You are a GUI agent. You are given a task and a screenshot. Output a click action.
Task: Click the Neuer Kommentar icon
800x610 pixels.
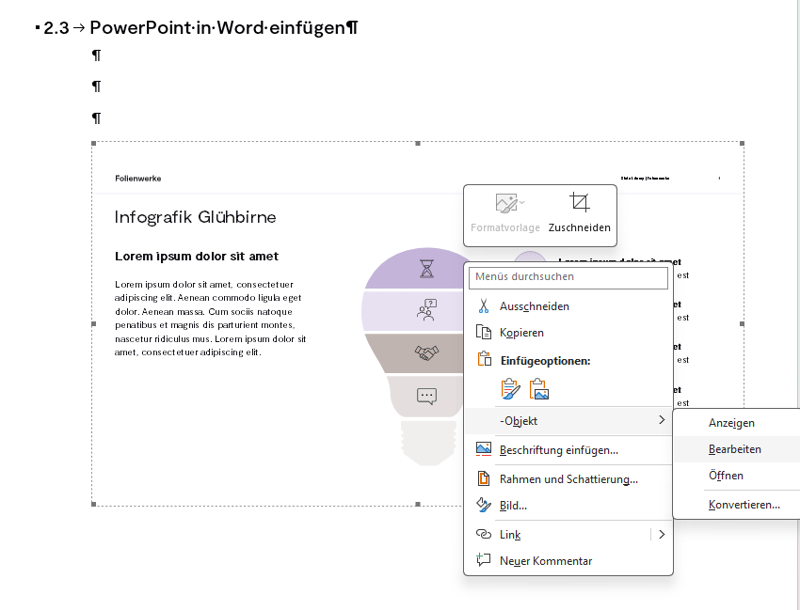[483, 560]
